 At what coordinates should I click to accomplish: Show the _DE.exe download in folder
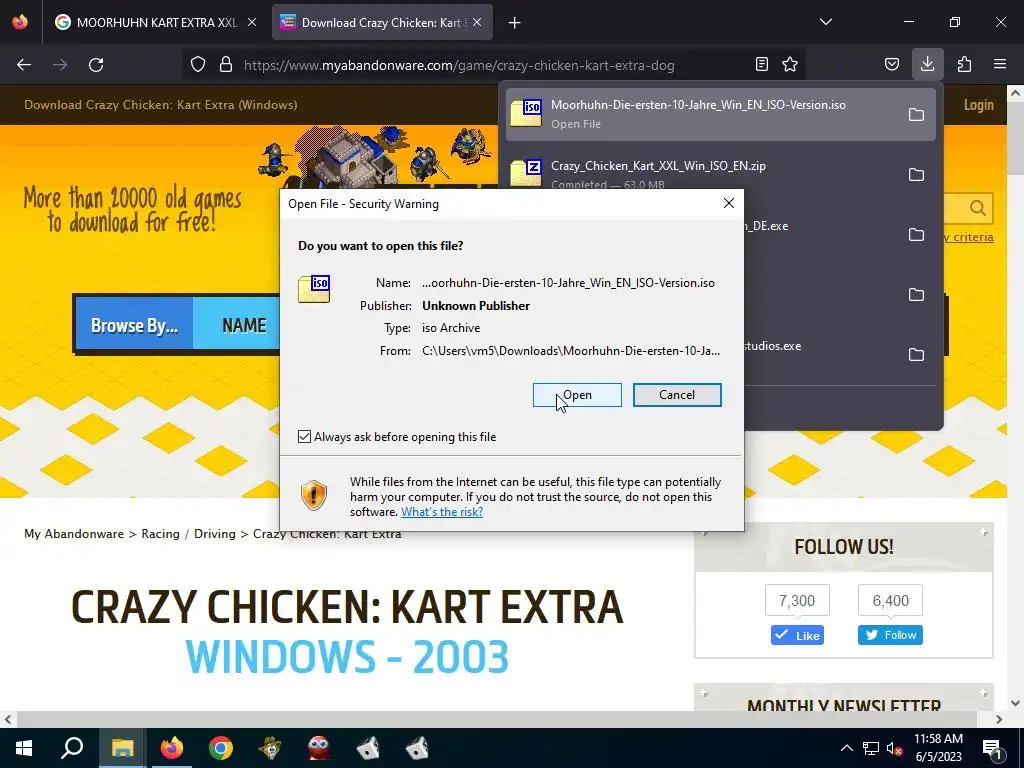point(916,234)
